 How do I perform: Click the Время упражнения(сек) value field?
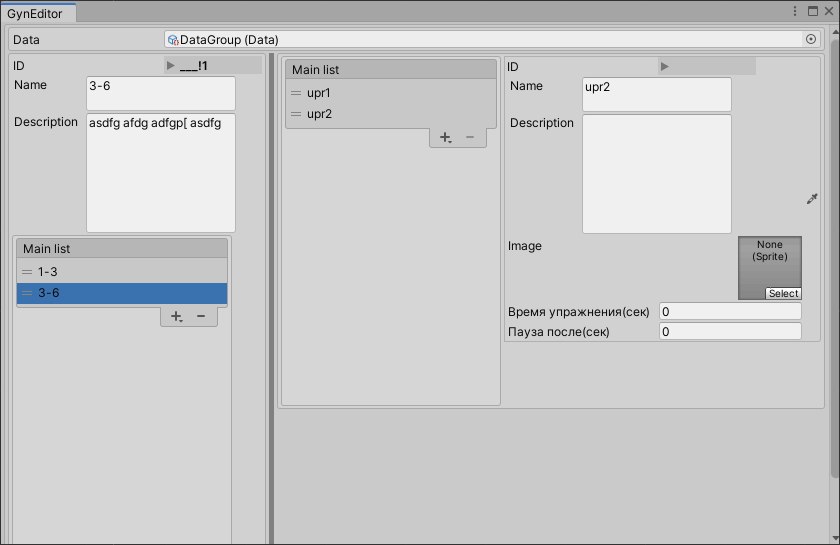click(730, 311)
